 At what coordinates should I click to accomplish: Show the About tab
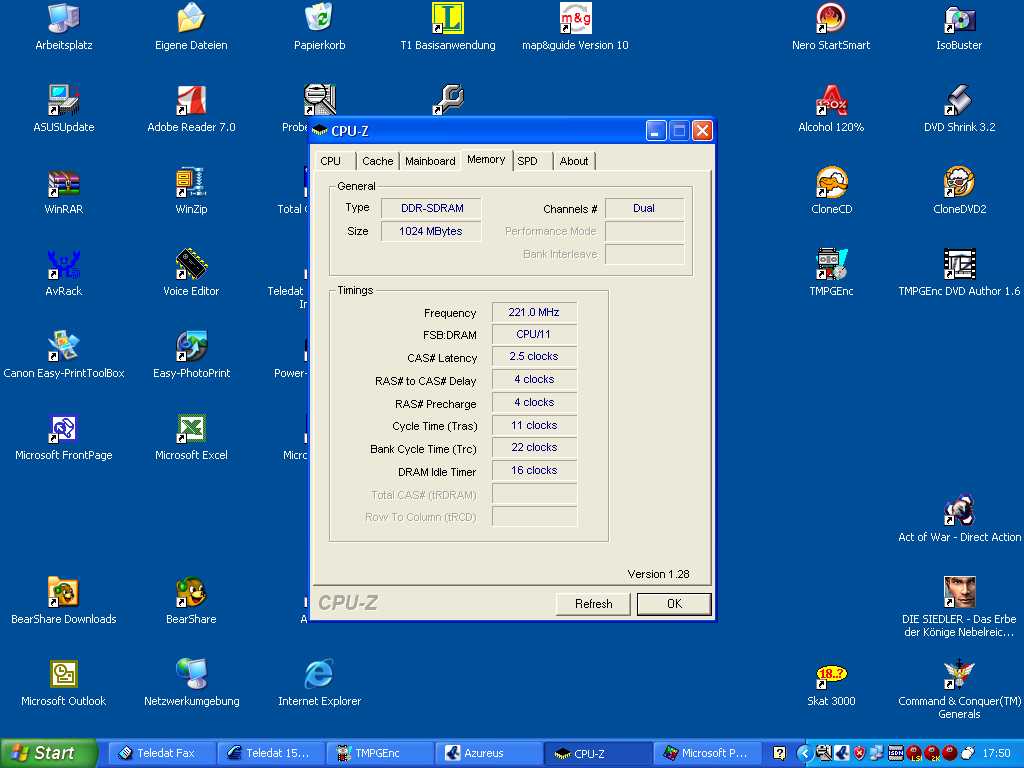[x=574, y=161]
